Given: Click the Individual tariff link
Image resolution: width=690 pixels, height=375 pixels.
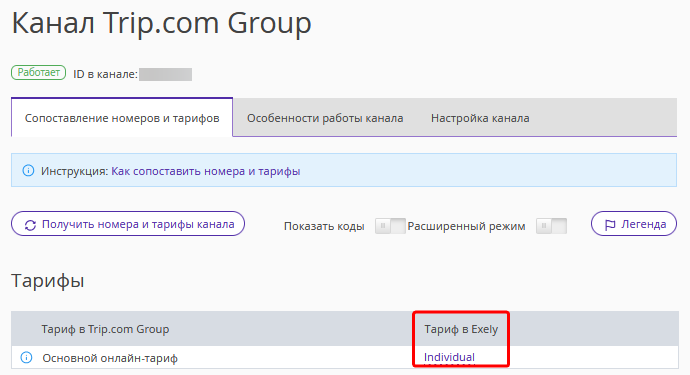Looking at the screenshot, I should pos(449,357).
